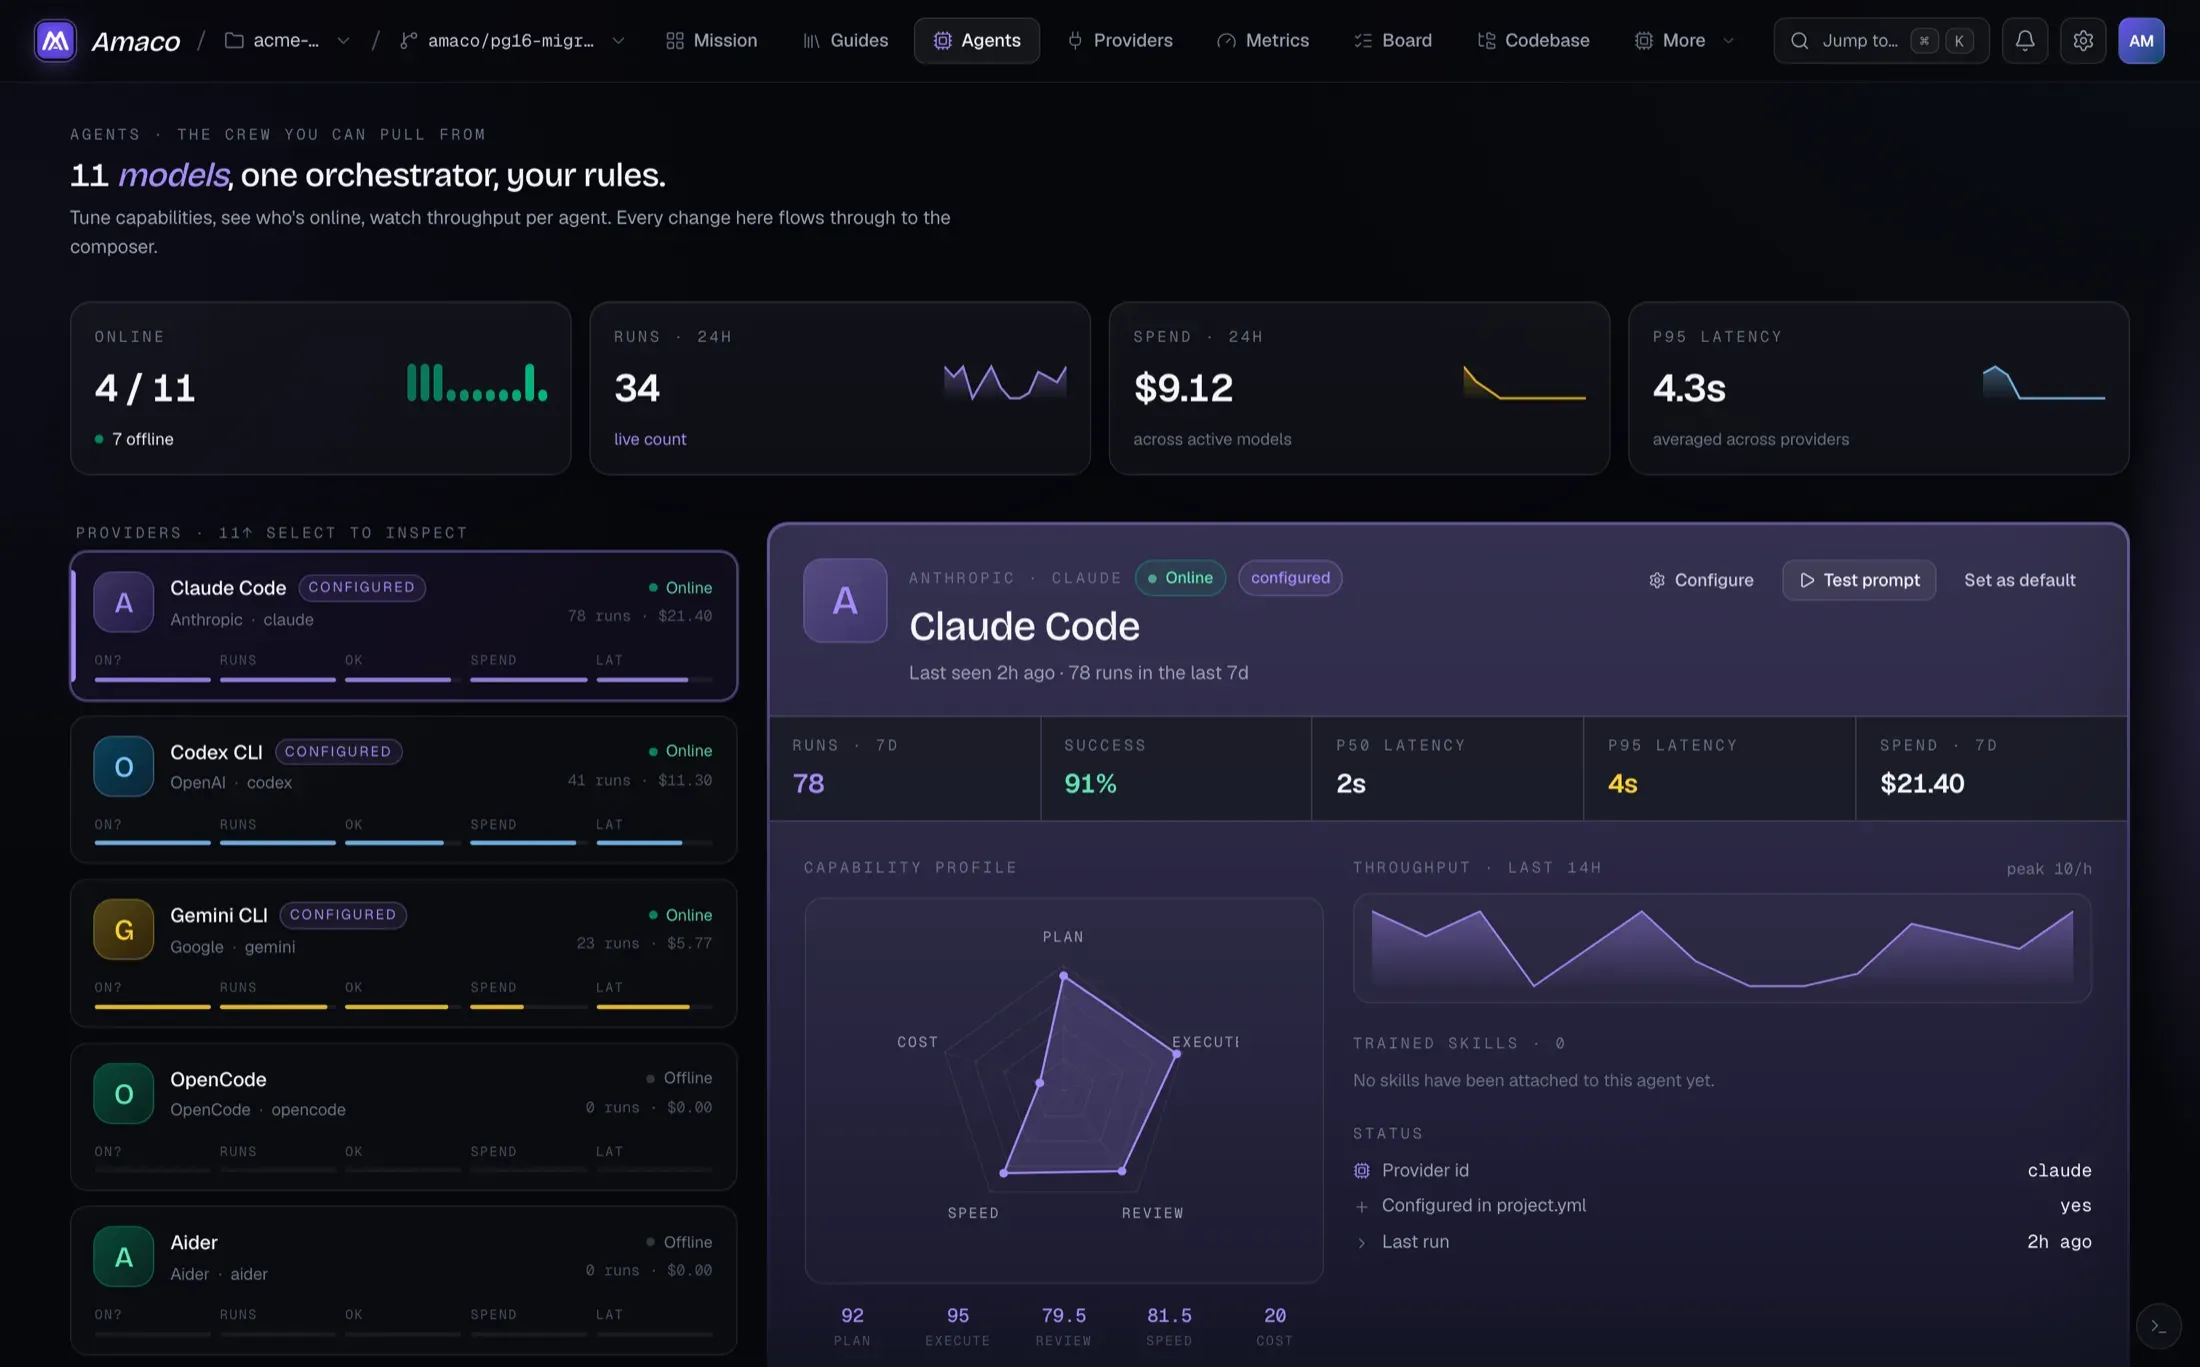Image resolution: width=2200 pixels, height=1367 pixels.
Task: Open the terminal icon button at bottom right
Action: click(2158, 1327)
